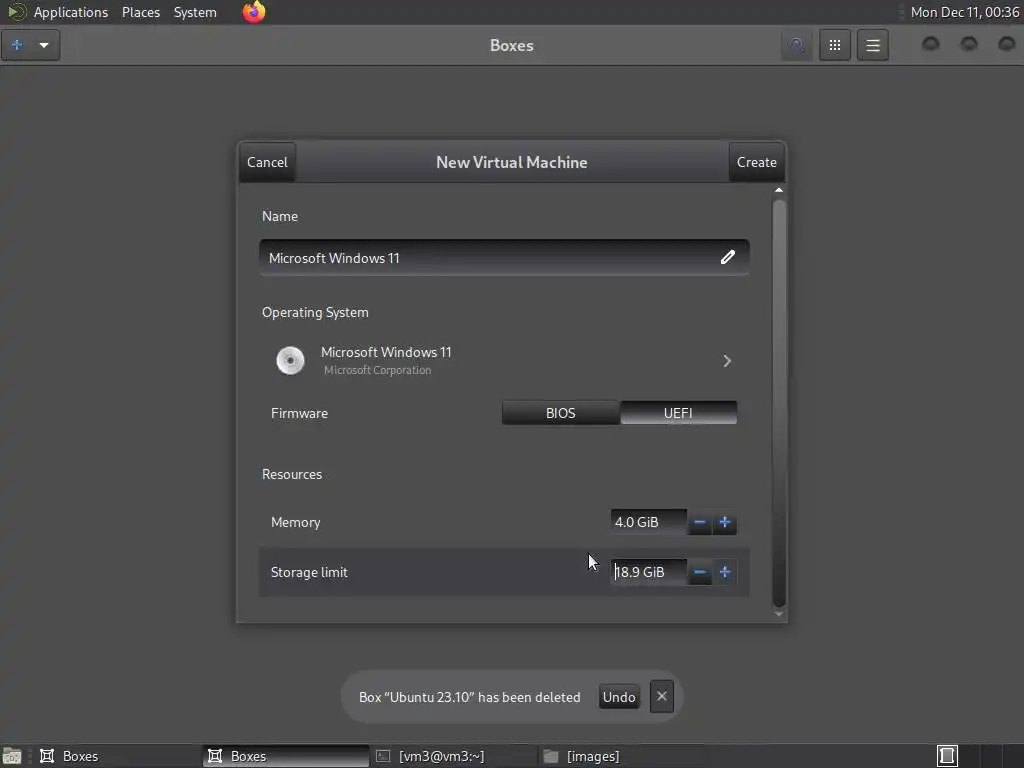This screenshot has width=1024, height=768.
Task: Open operating system chooser chevron
Action: point(727,361)
